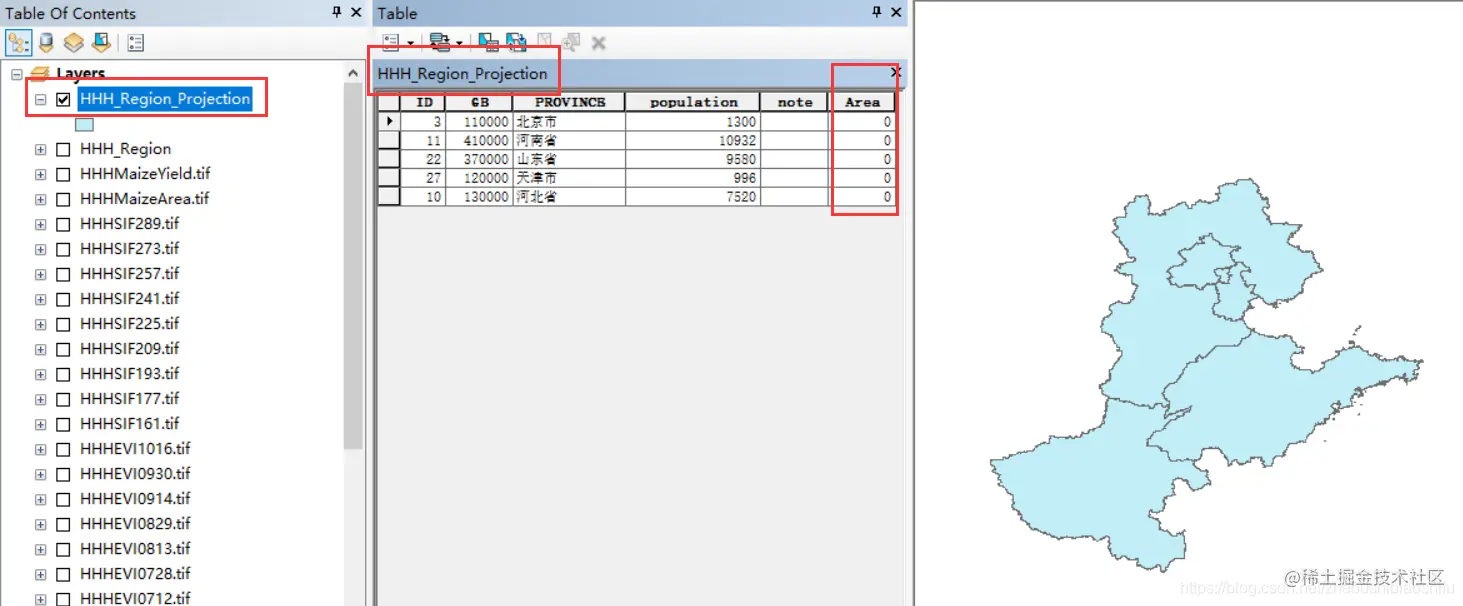Select row selector for ID 3
Image resolution: width=1463 pixels, height=606 pixels.
[389, 121]
